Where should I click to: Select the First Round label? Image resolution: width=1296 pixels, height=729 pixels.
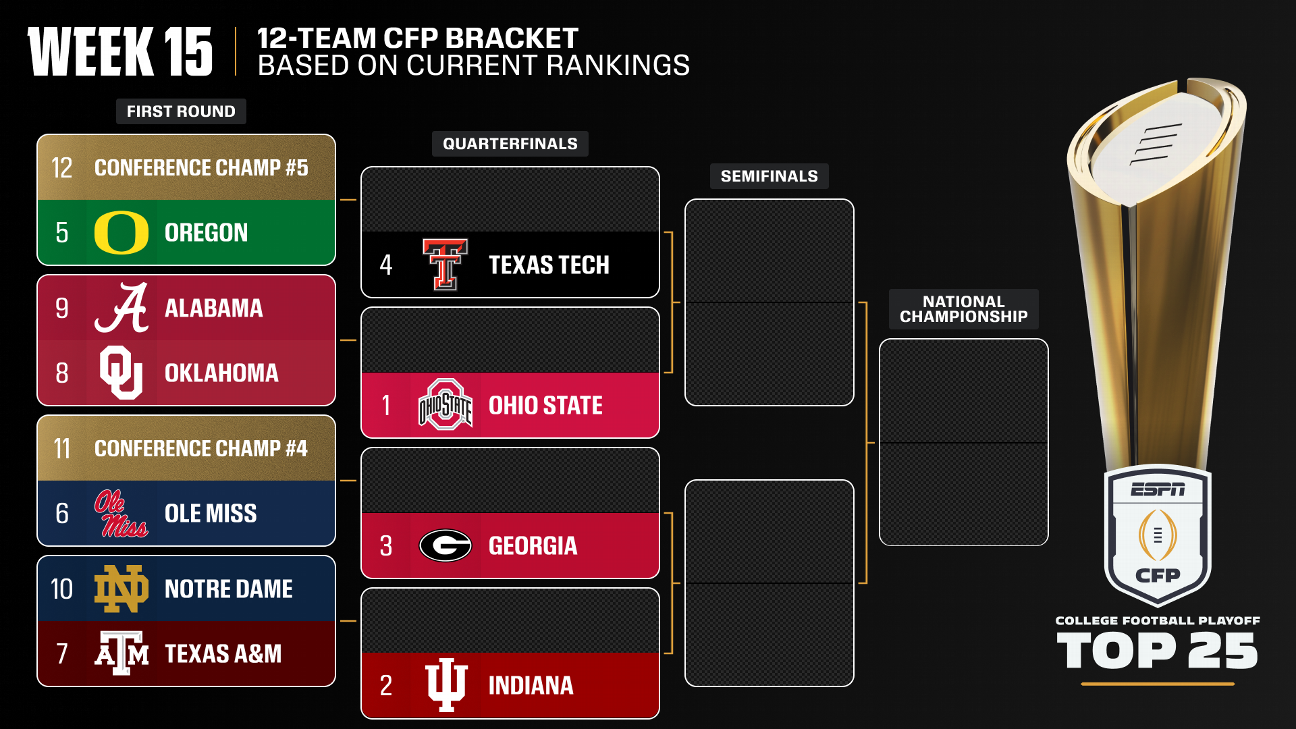pyautogui.click(x=181, y=111)
